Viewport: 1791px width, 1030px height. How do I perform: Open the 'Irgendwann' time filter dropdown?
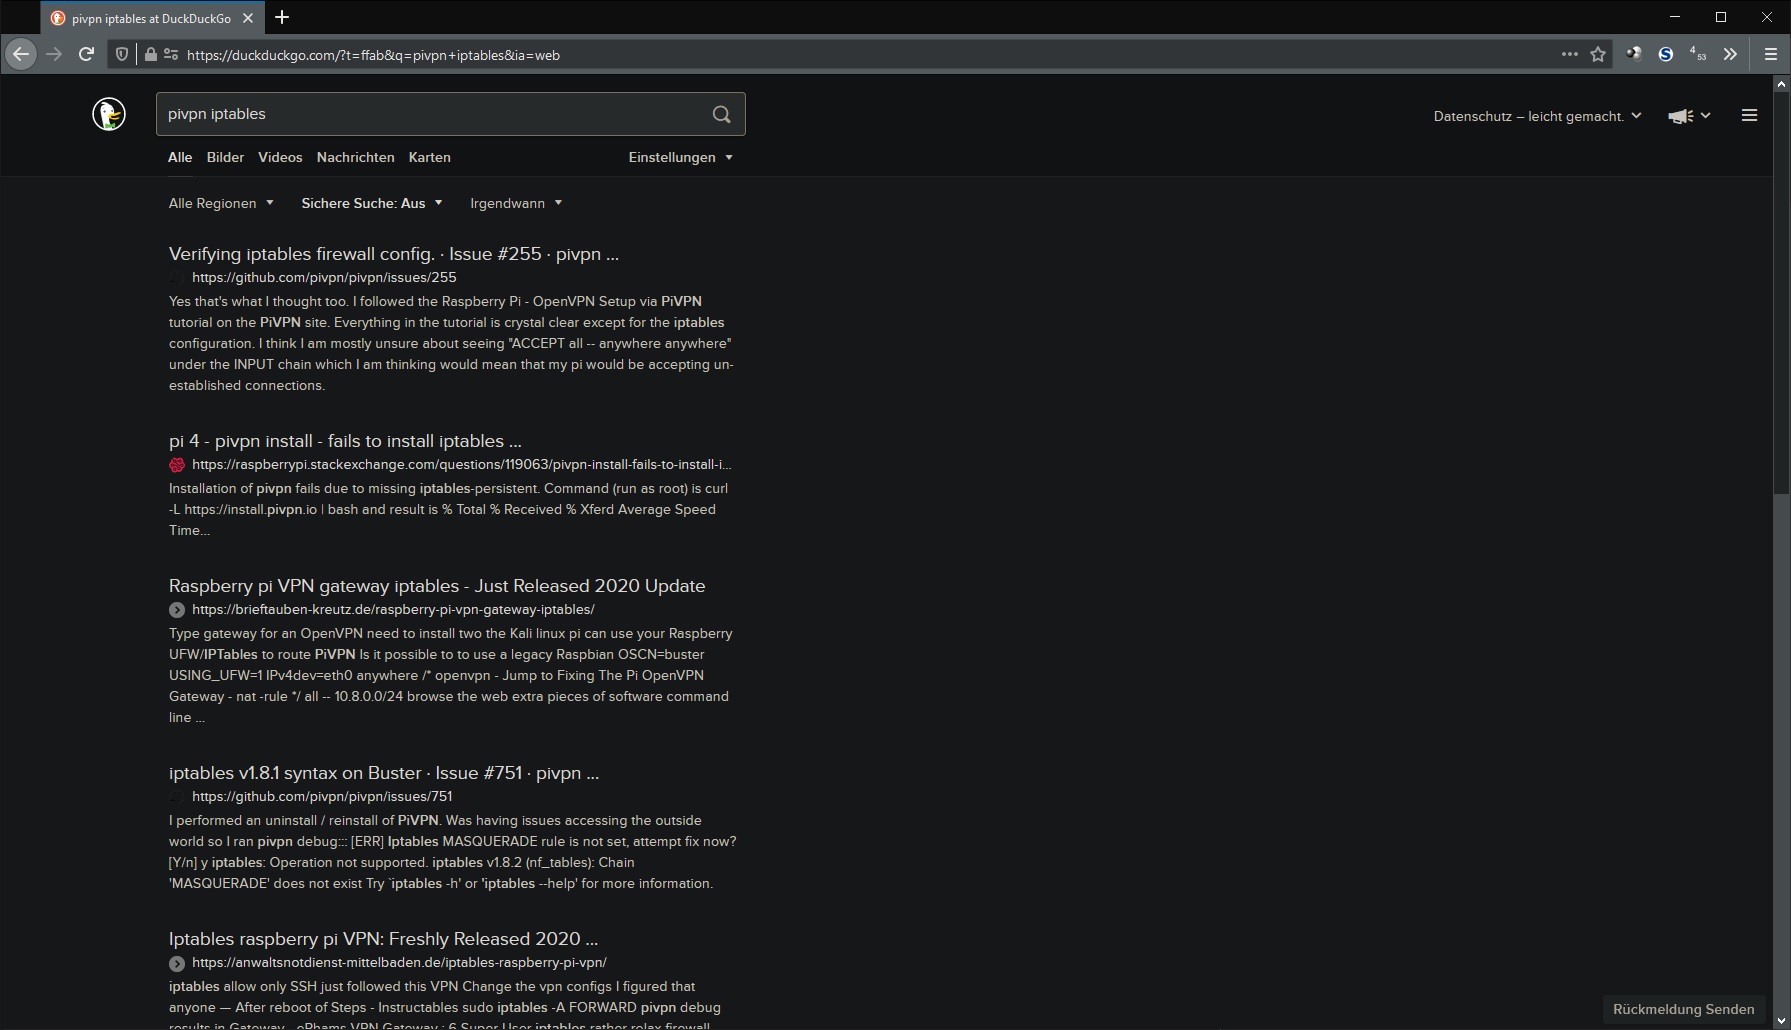coord(516,203)
